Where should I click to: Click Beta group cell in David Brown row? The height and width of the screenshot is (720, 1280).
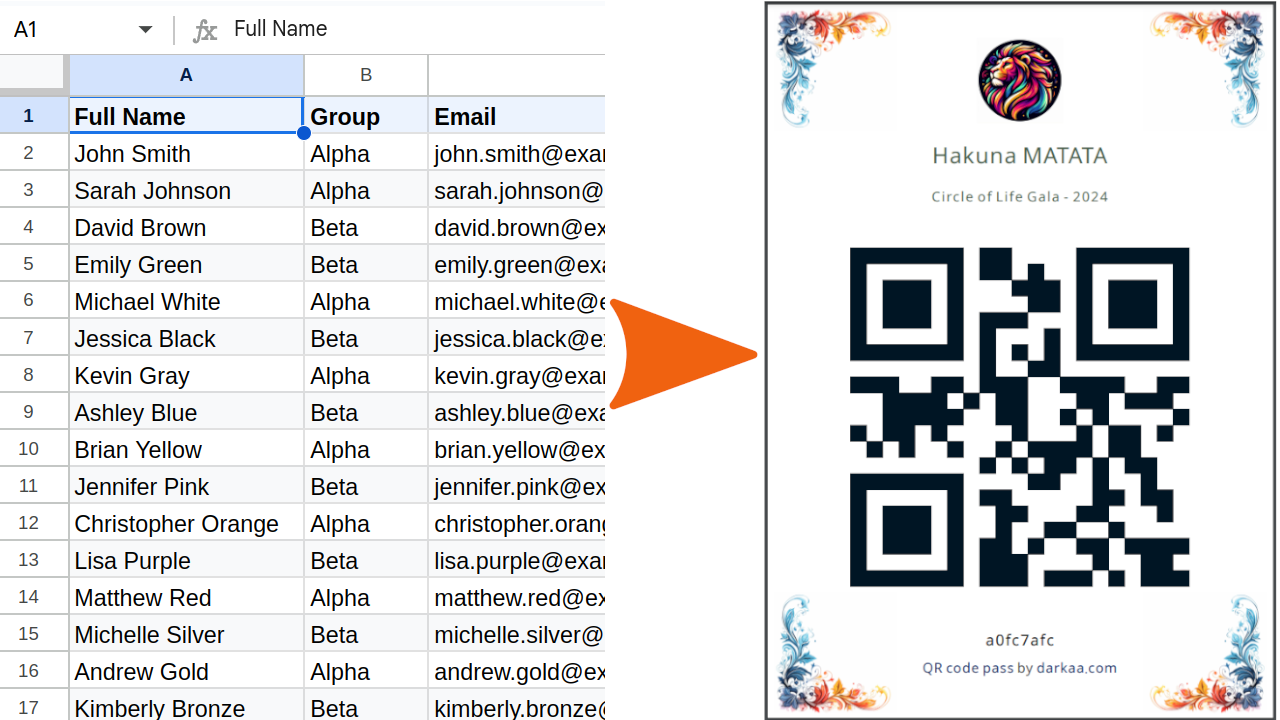(x=366, y=227)
